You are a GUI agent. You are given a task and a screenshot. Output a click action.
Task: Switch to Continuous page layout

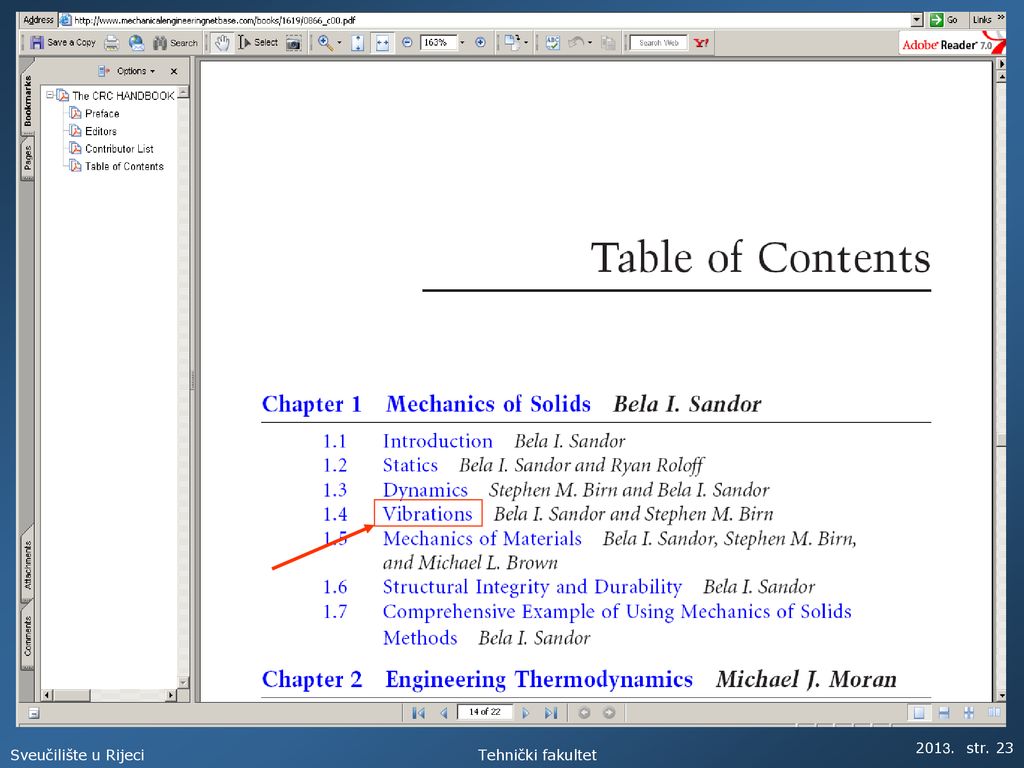pos(944,713)
